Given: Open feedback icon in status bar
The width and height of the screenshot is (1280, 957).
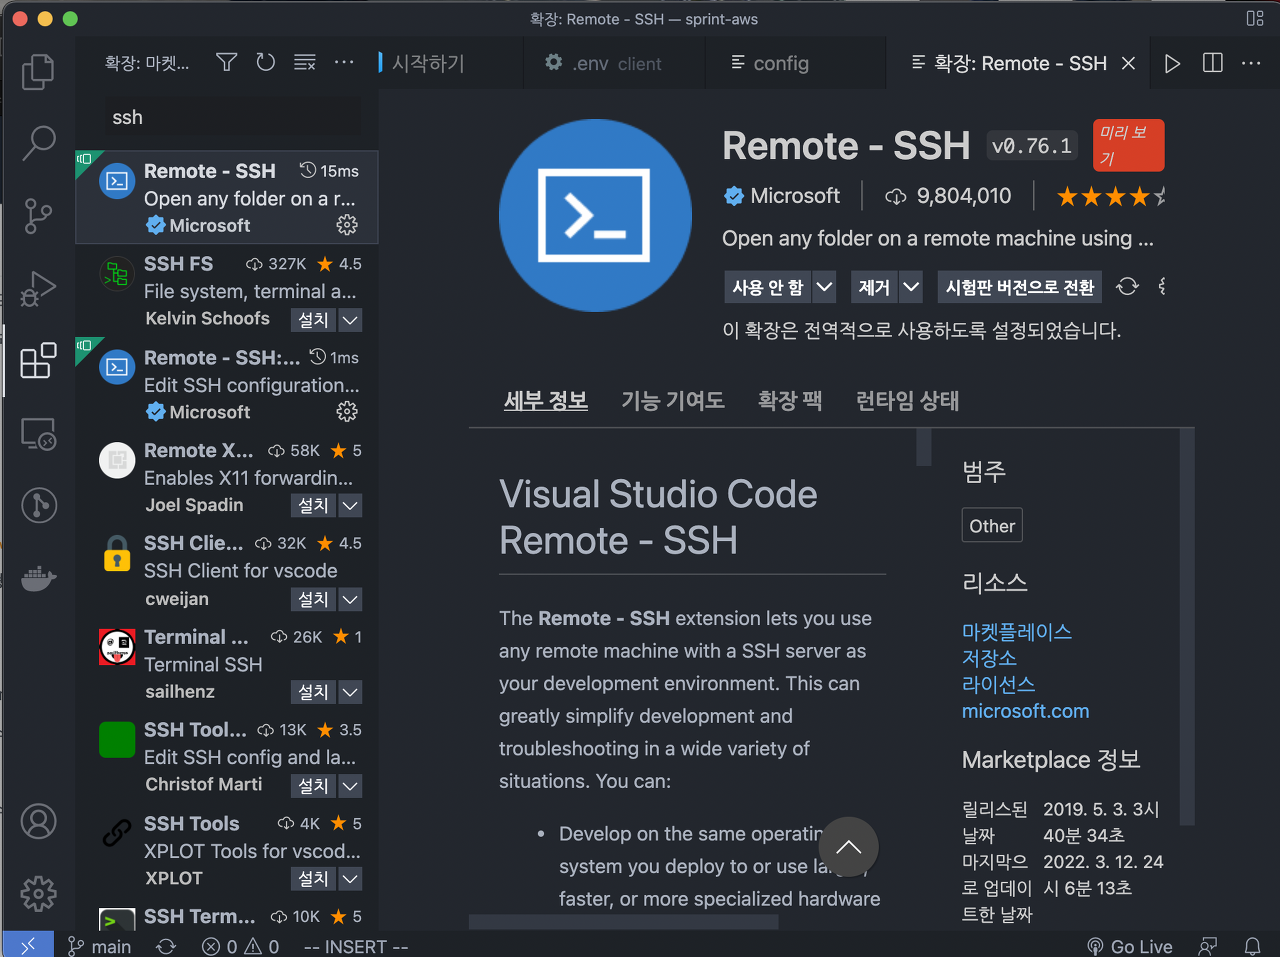Looking at the screenshot, I should click(x=1208, y=946).
